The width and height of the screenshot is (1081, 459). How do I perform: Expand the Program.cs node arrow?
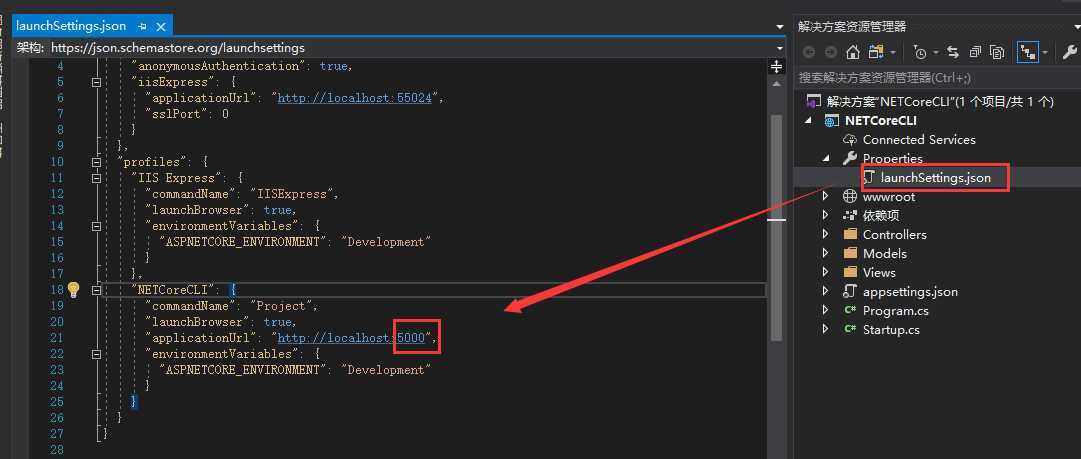pos(825,311)
